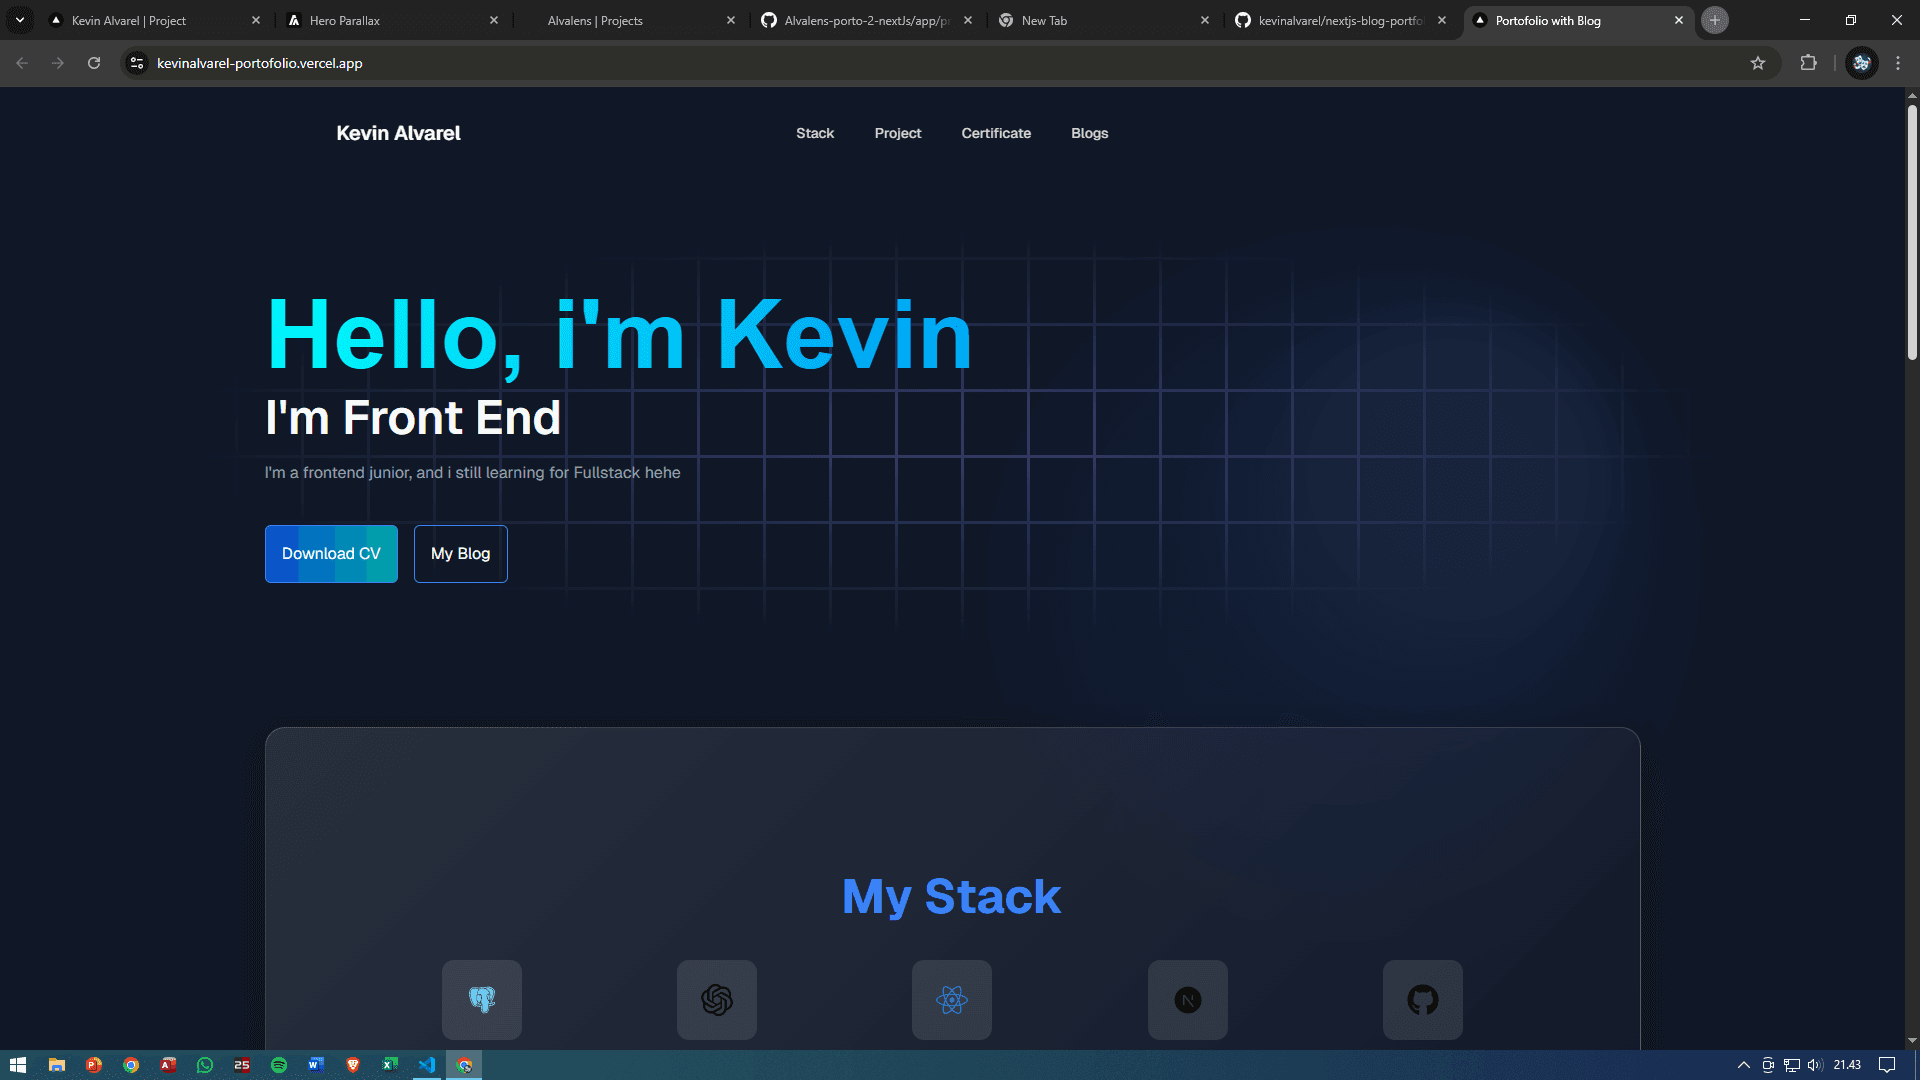Reload the current page
The height and width of the screenshot is (1080, 1920).
(94, 63)
